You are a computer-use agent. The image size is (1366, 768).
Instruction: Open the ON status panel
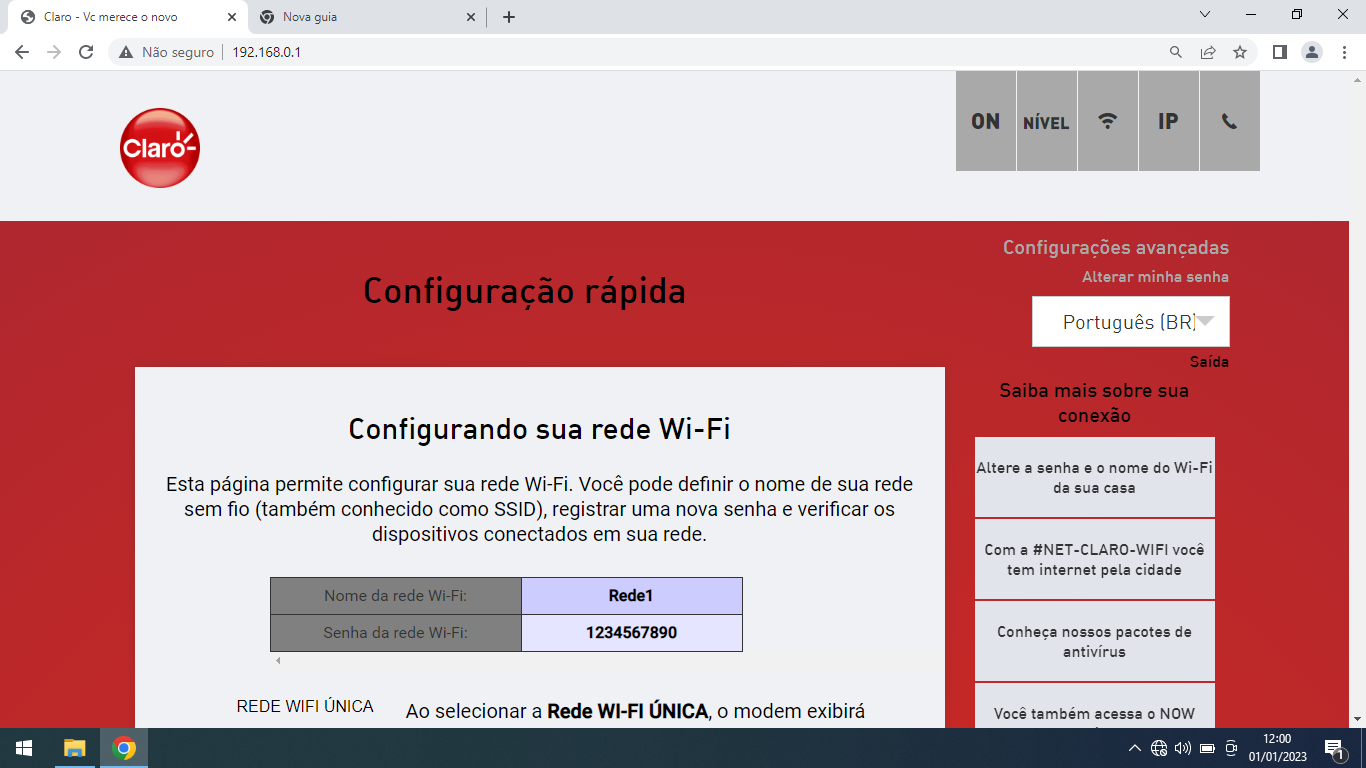coord(985,121)
